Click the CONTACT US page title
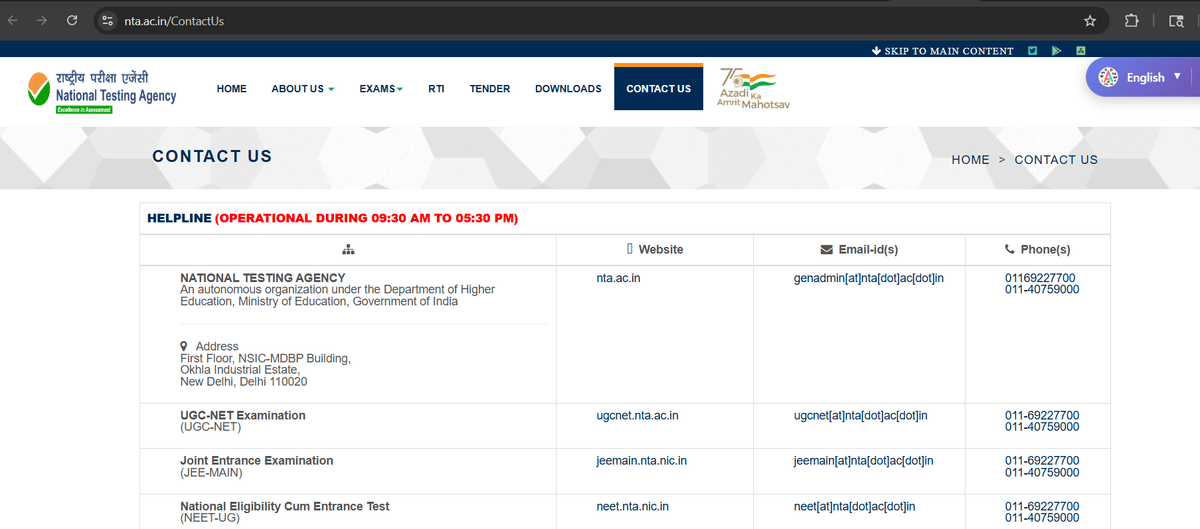Viewport: 1200px width, 529px height. (x=212, y=156)
